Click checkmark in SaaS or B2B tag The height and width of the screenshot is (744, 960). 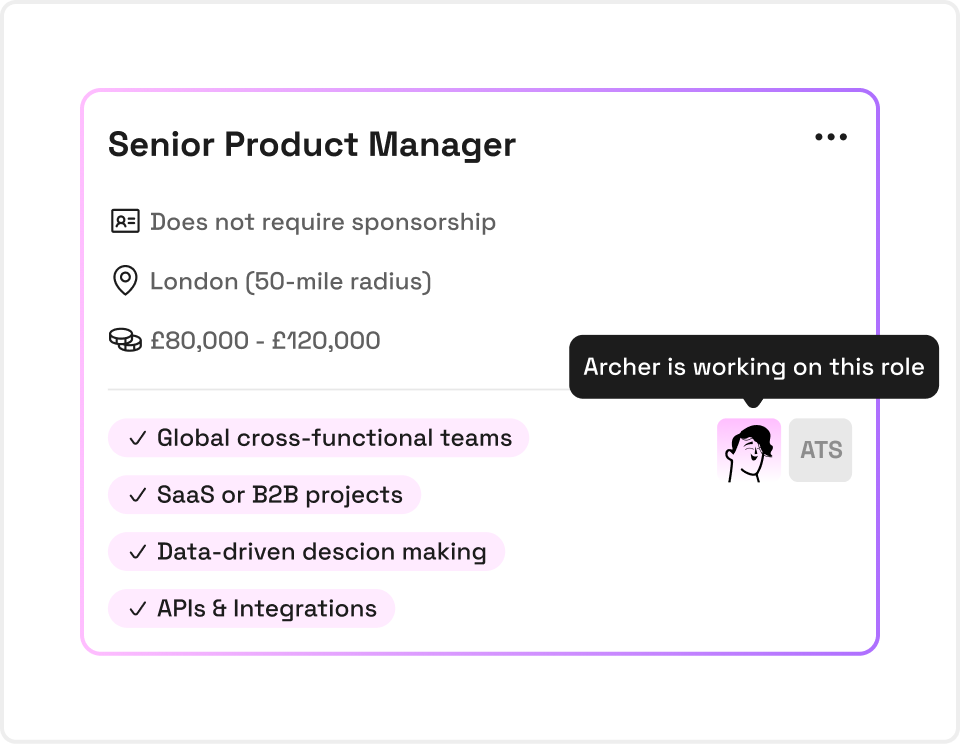coord(138,495)
